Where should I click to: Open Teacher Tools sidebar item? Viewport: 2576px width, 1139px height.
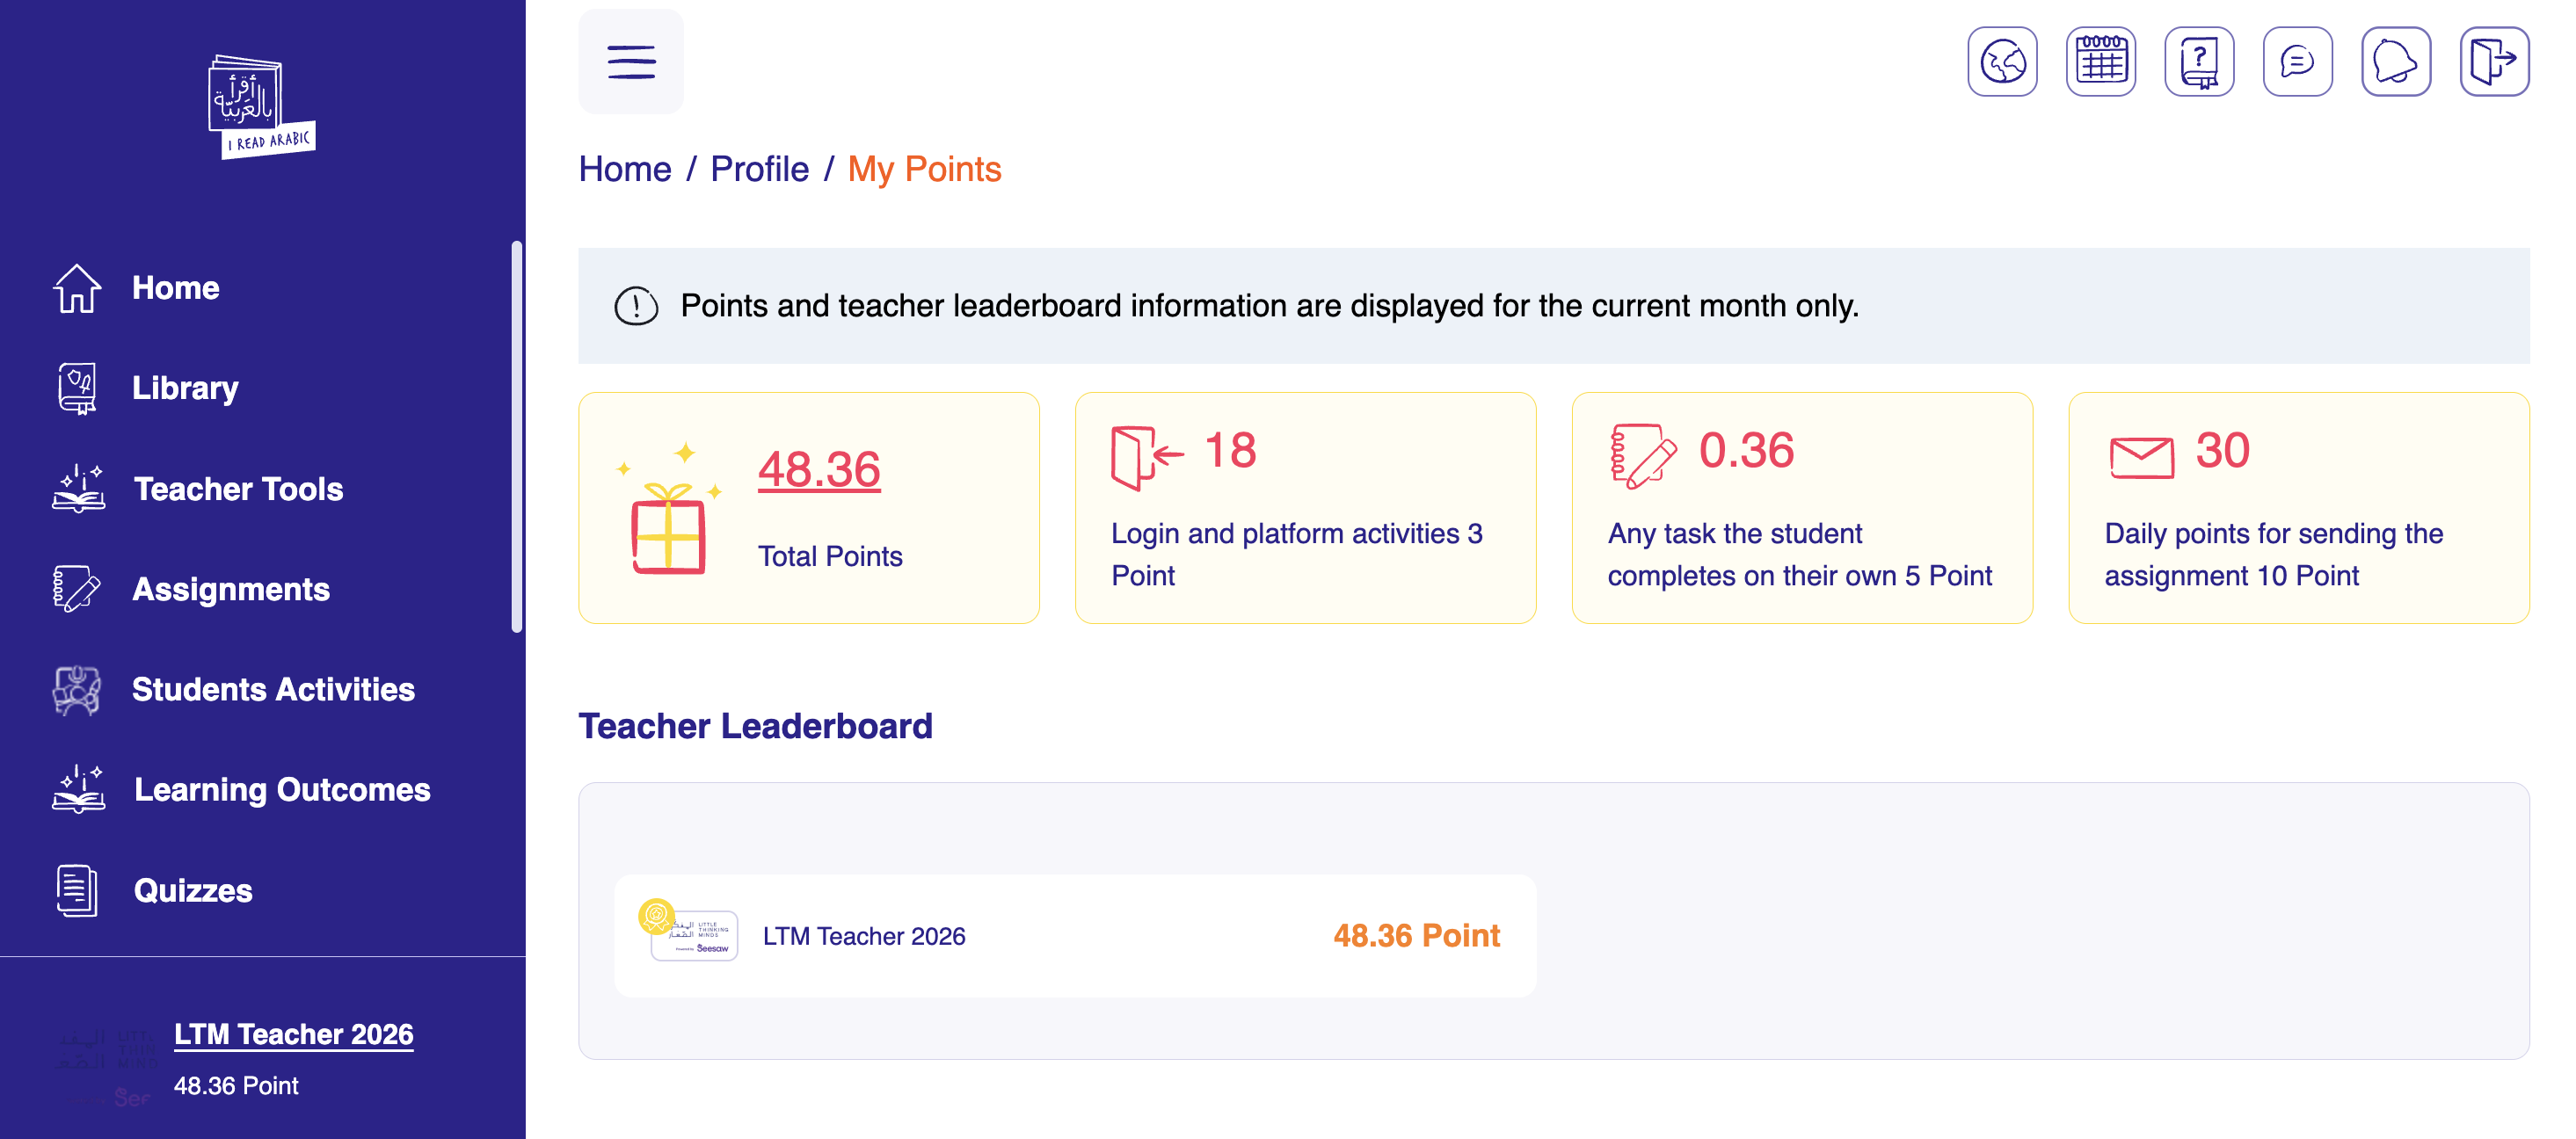(x=238, y=489)
